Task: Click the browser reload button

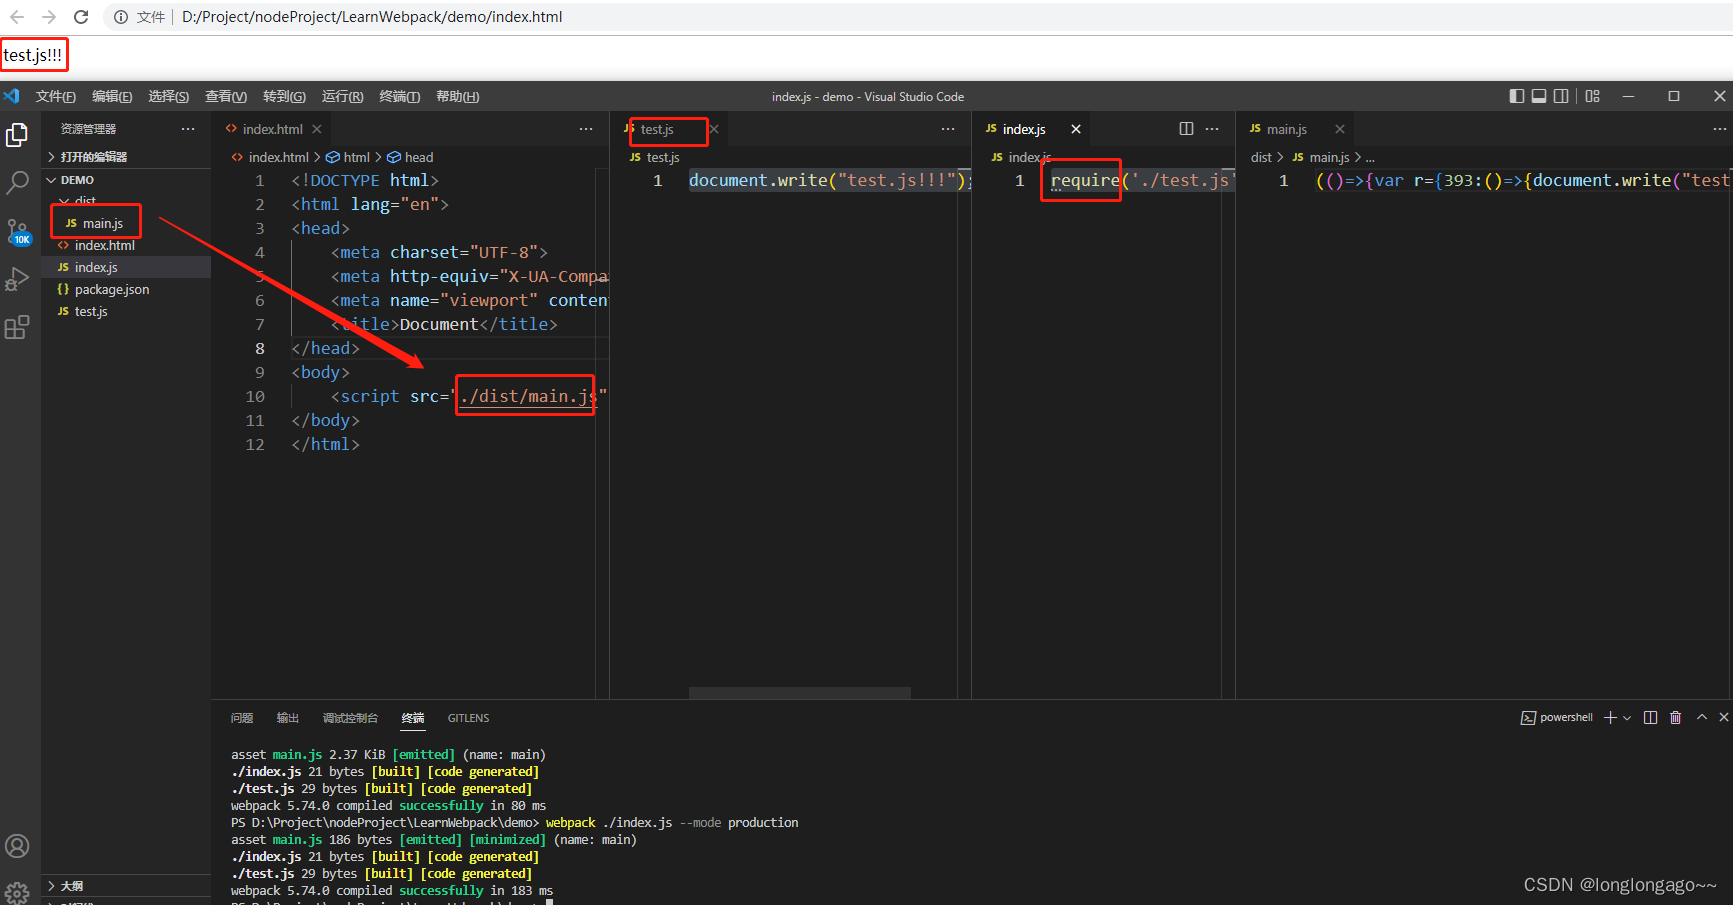Action: pos(81,17)
